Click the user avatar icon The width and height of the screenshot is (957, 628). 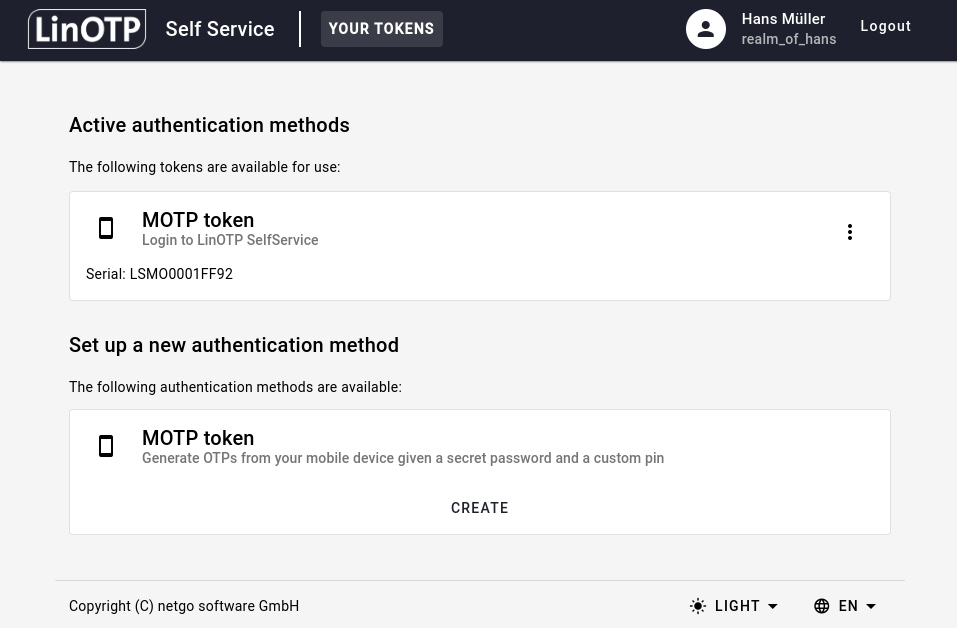coord(705,29)
